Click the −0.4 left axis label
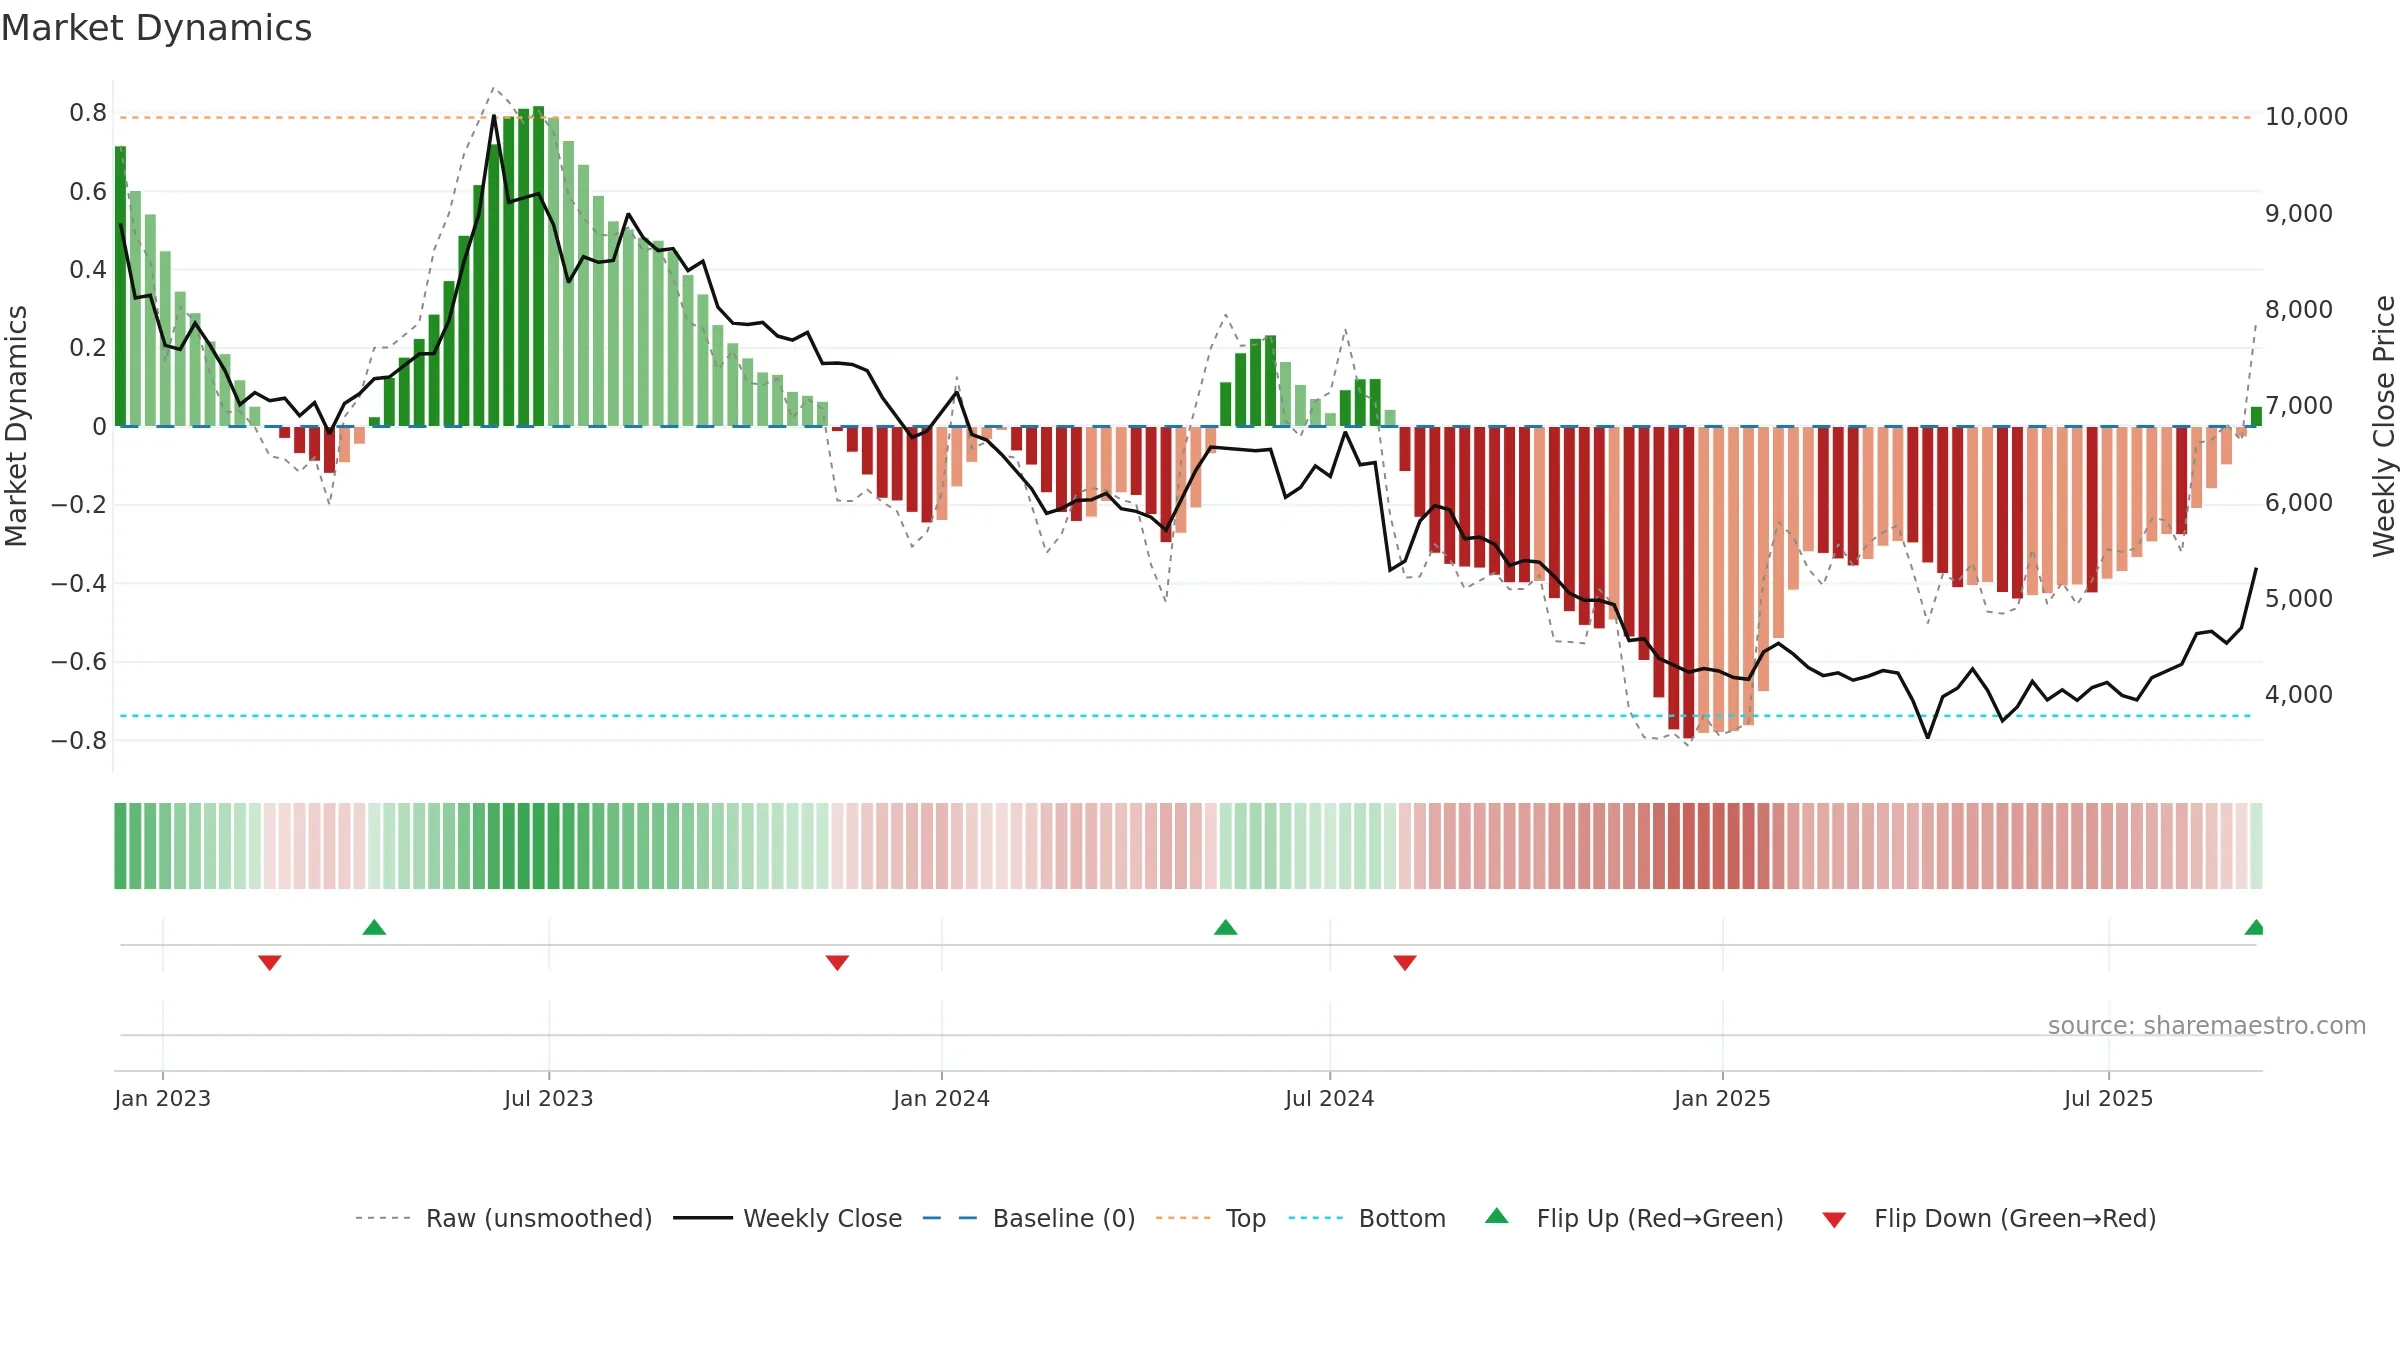Image resolution: width=2400 pixels, height=1350 pixels. (79, 583)
